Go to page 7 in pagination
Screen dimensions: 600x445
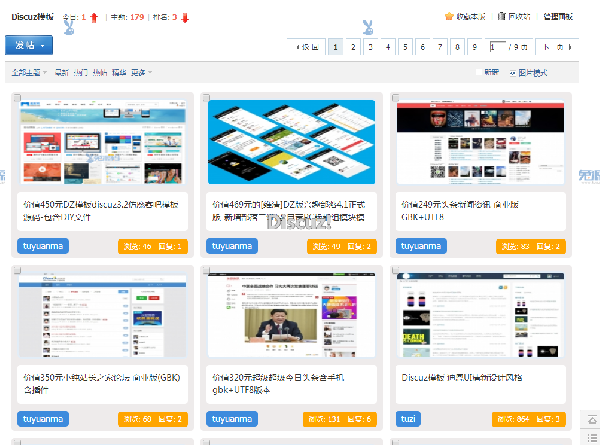pos(440,47)
